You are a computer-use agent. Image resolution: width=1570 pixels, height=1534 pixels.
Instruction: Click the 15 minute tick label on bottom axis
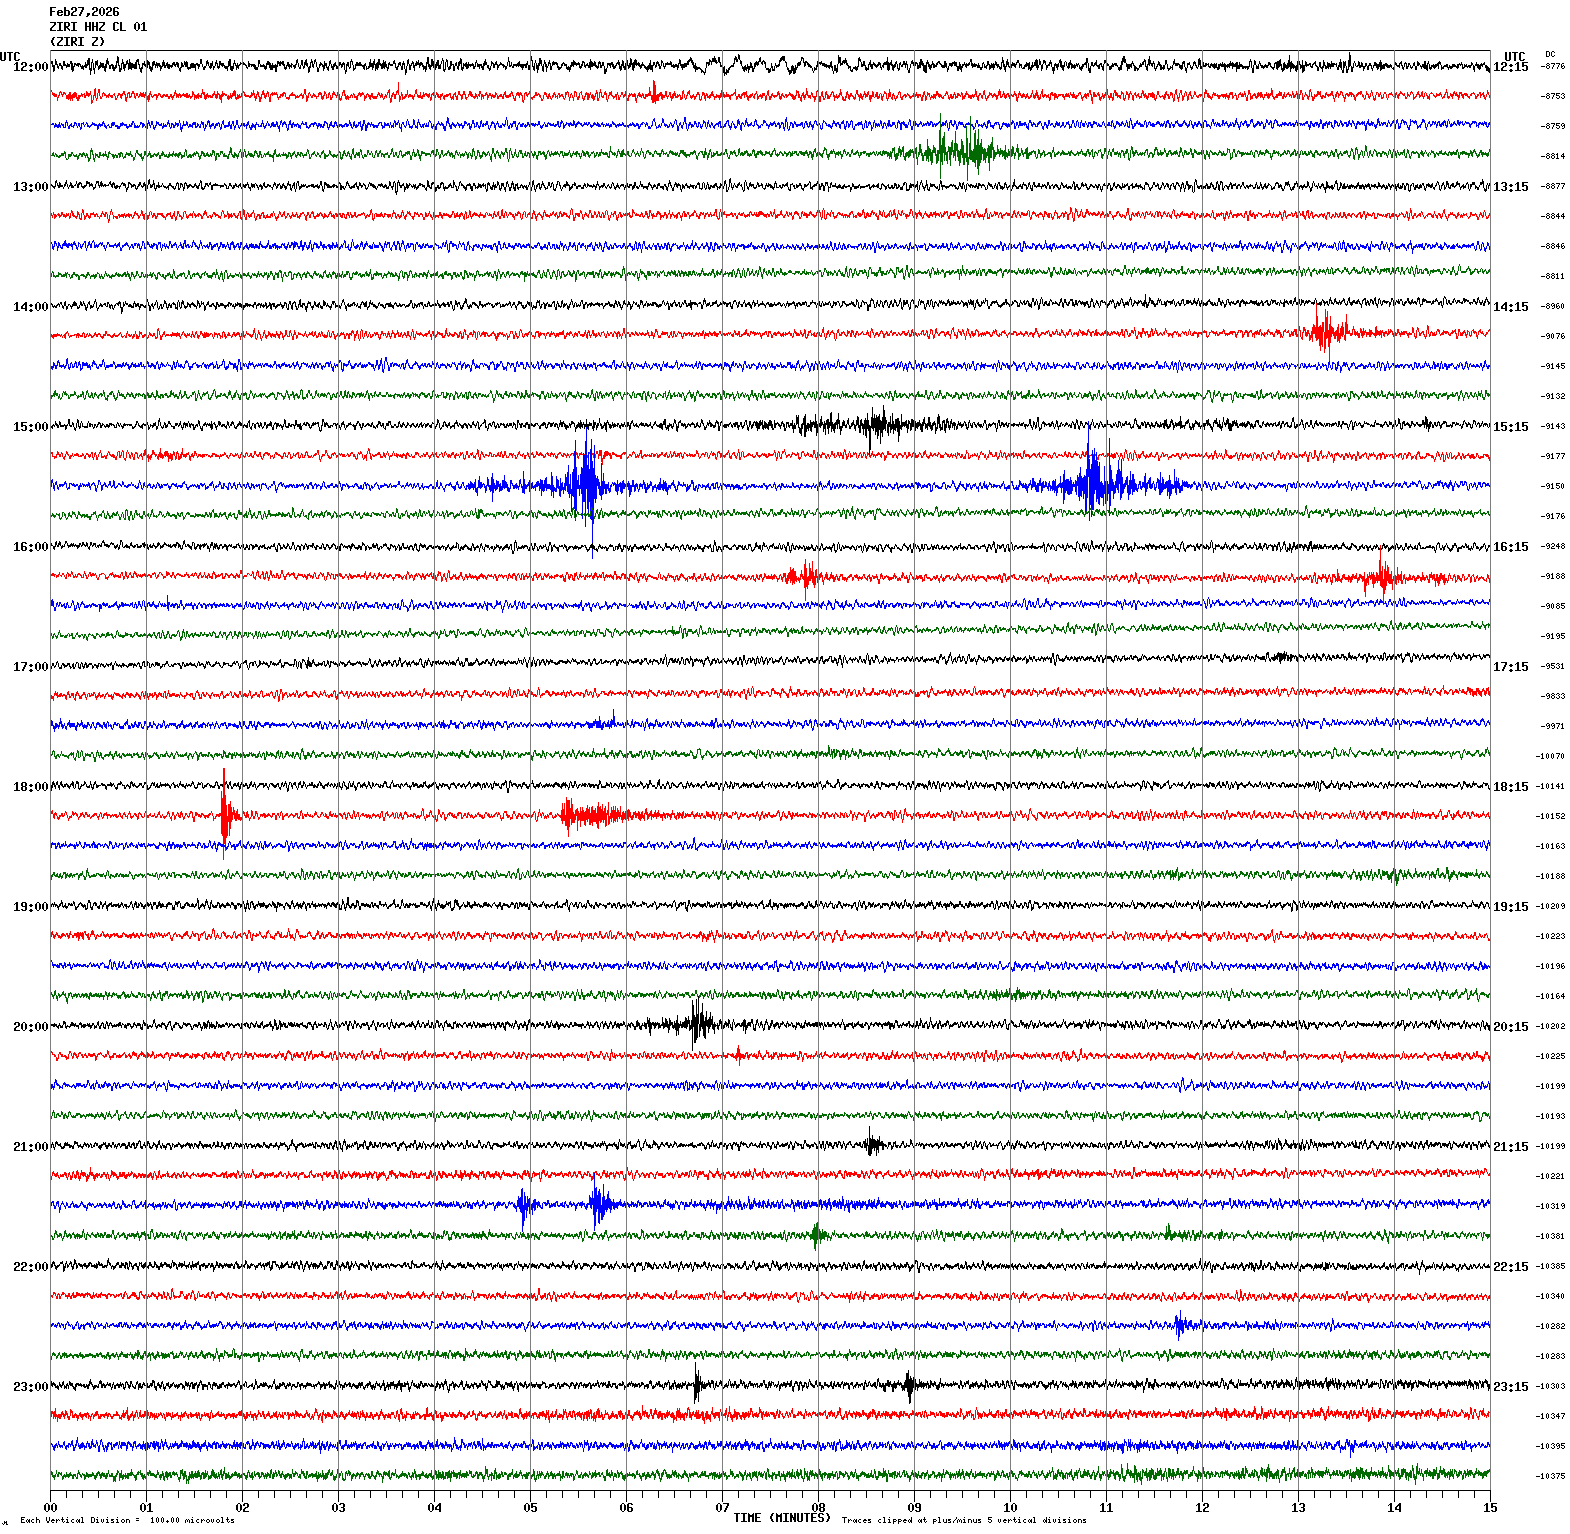click(1490, 1508)
